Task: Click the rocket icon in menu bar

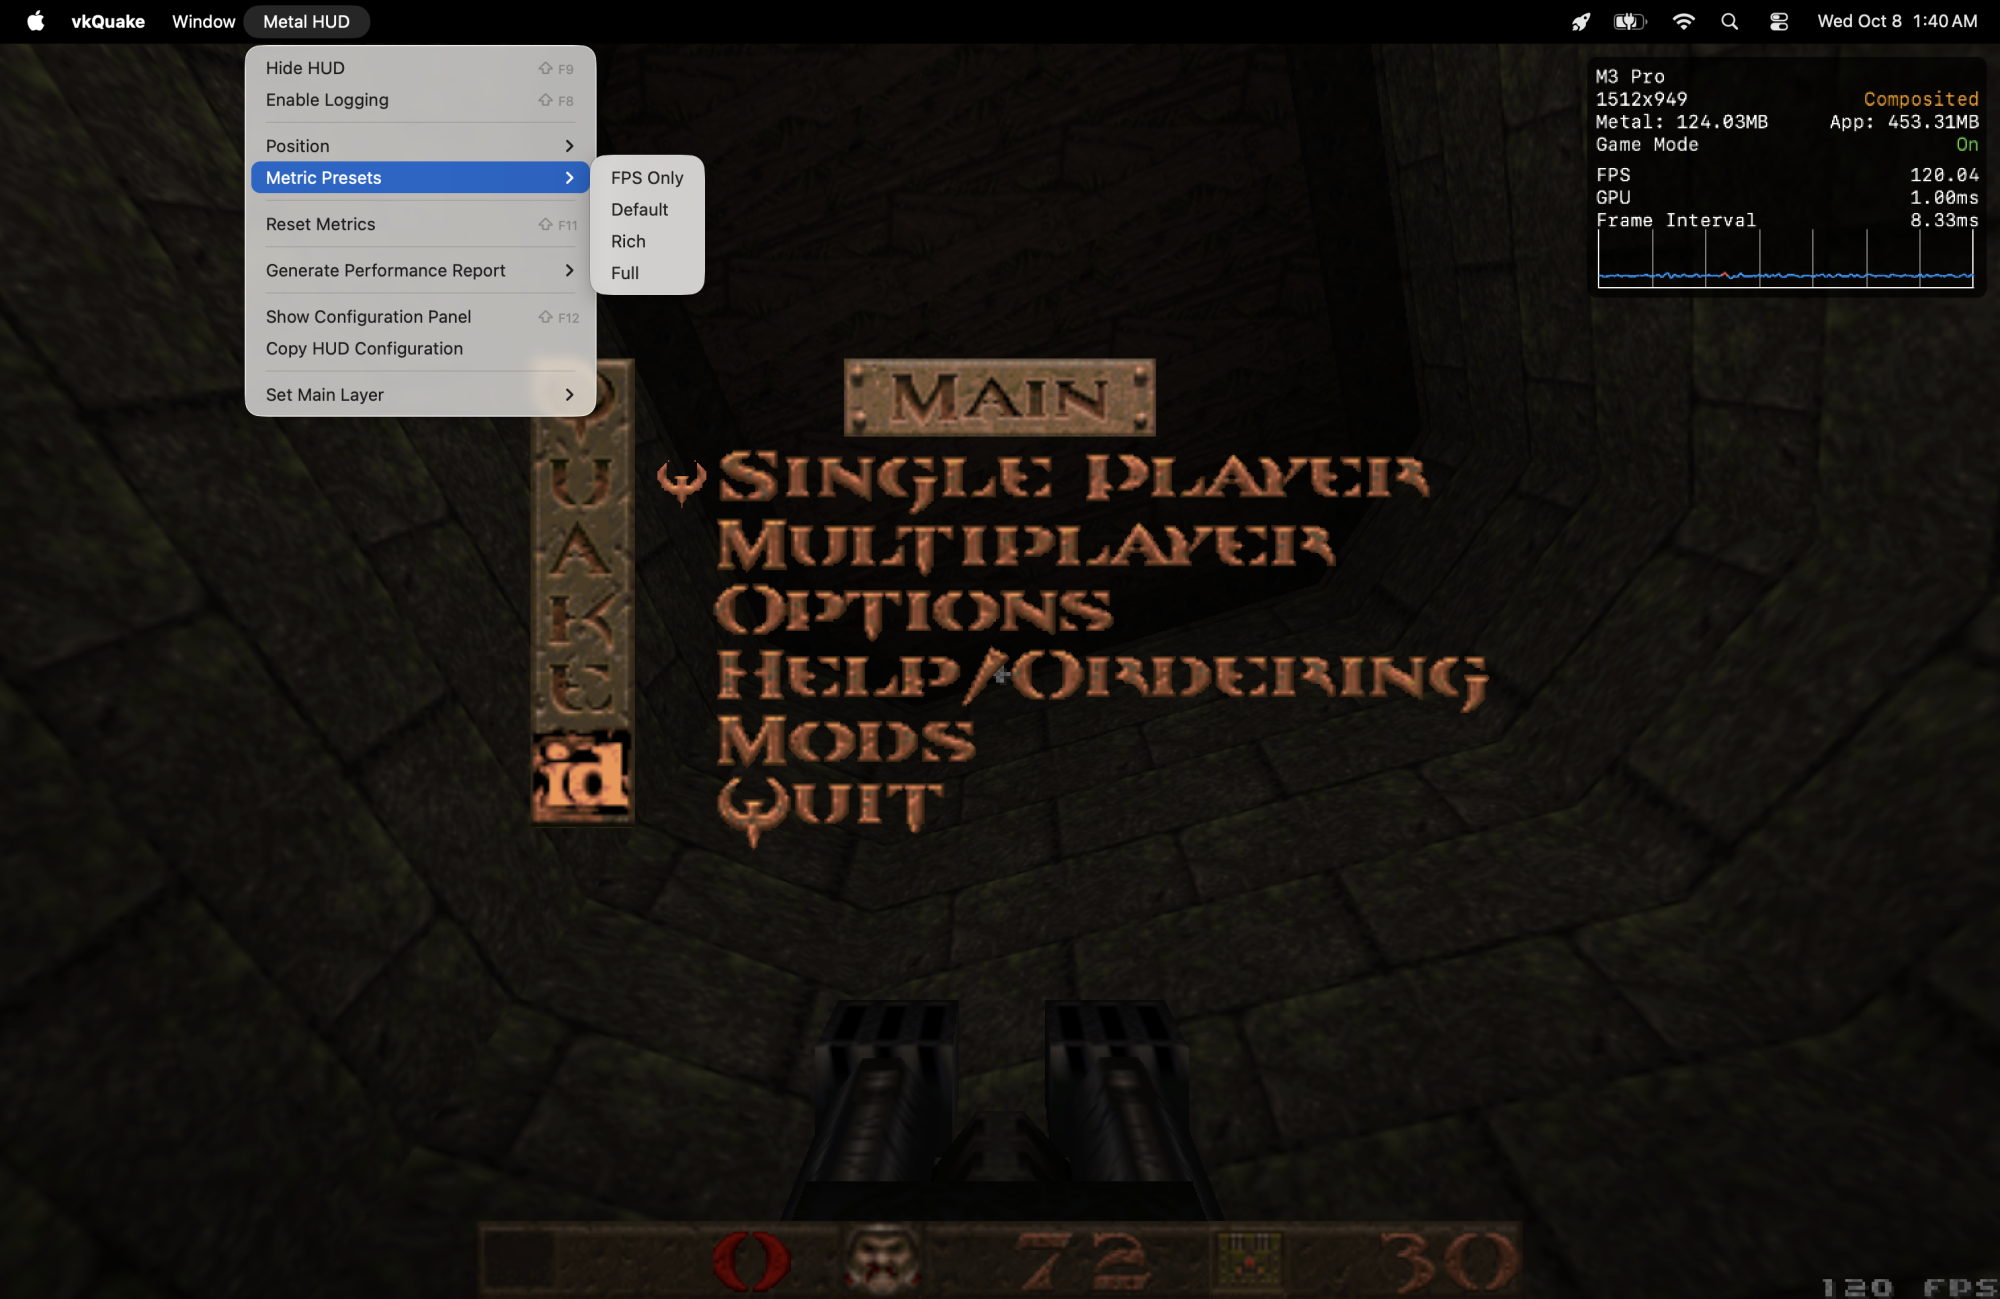Action: pos(1580,21)
